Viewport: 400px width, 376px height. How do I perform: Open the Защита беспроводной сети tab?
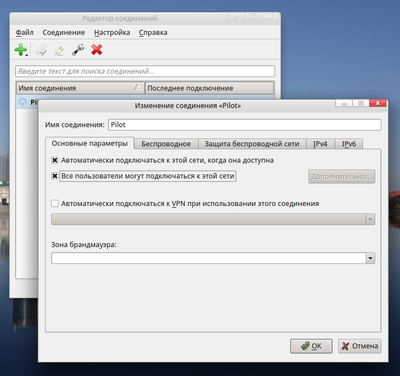[252, 144]
